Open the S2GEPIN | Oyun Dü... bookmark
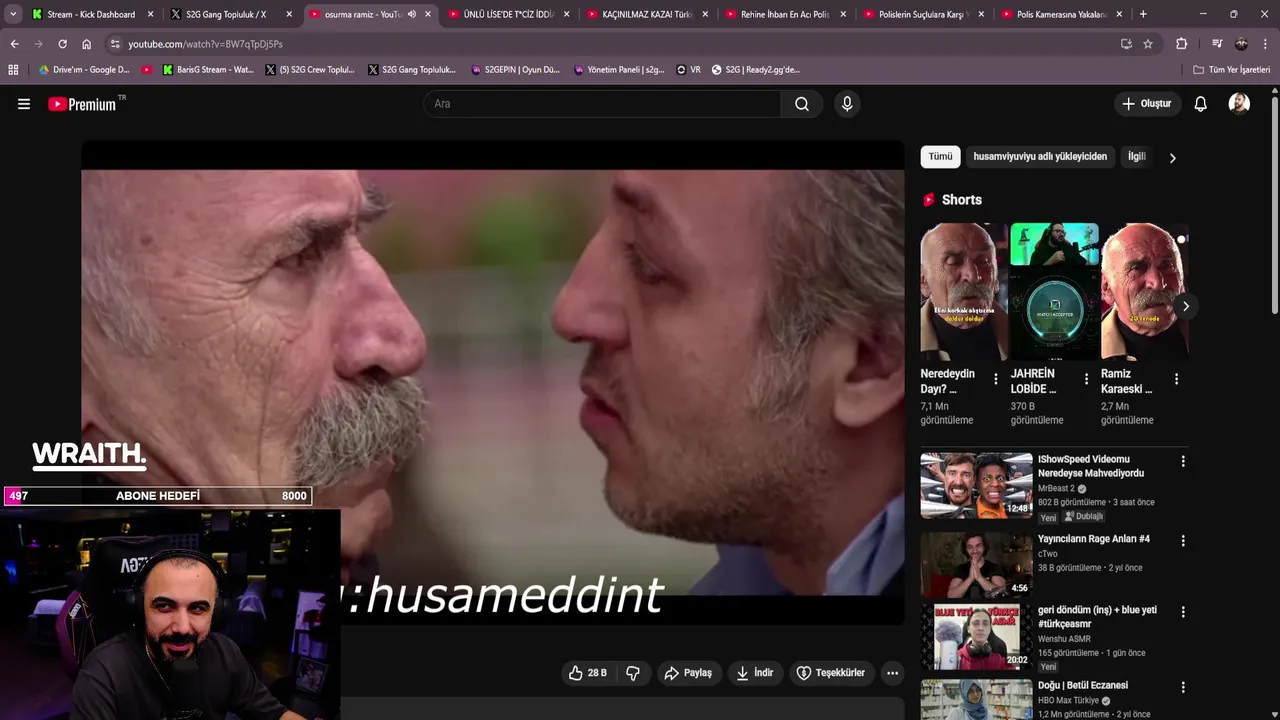 coord(515,70)
